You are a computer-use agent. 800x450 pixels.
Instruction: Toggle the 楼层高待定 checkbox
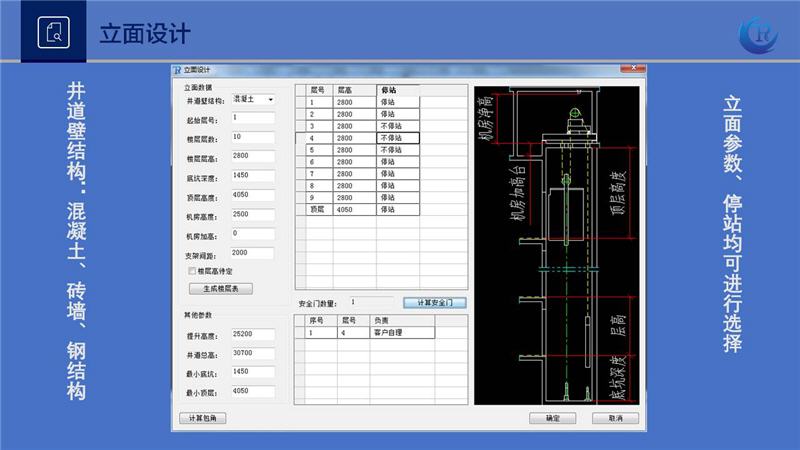pyautogui.click(x=193, y=271)
